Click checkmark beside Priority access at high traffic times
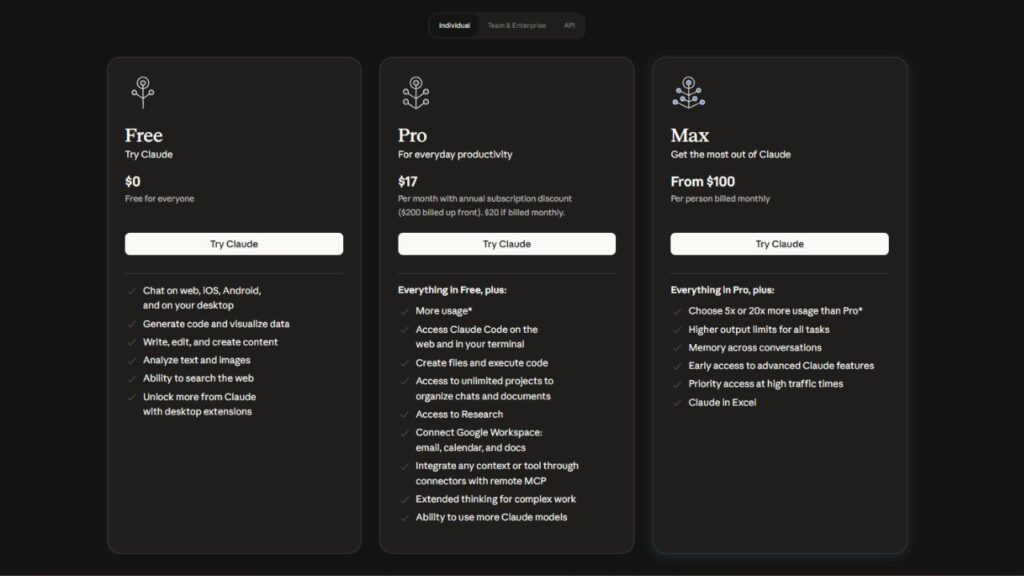The height and width of the screenshot is (576, 1024). [x=677, y=384]
